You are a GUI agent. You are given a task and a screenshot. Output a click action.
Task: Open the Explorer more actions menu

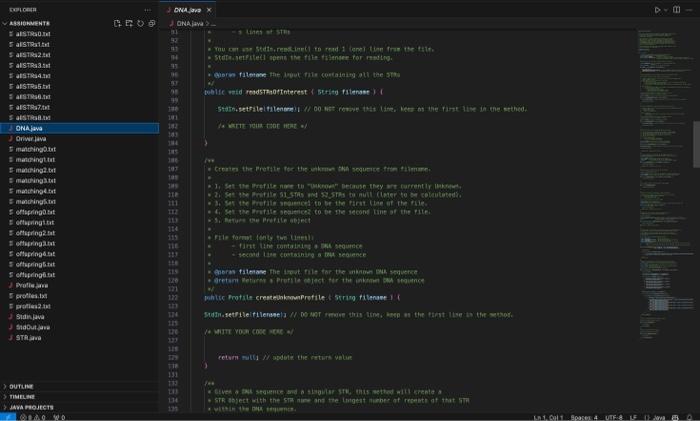(x=148, y=10)
